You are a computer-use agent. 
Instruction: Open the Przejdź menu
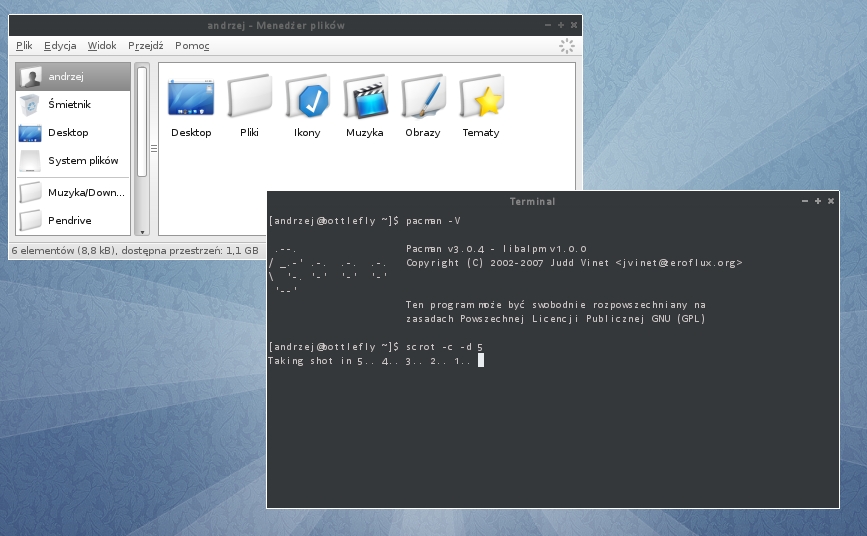click(x=145, y=46)
